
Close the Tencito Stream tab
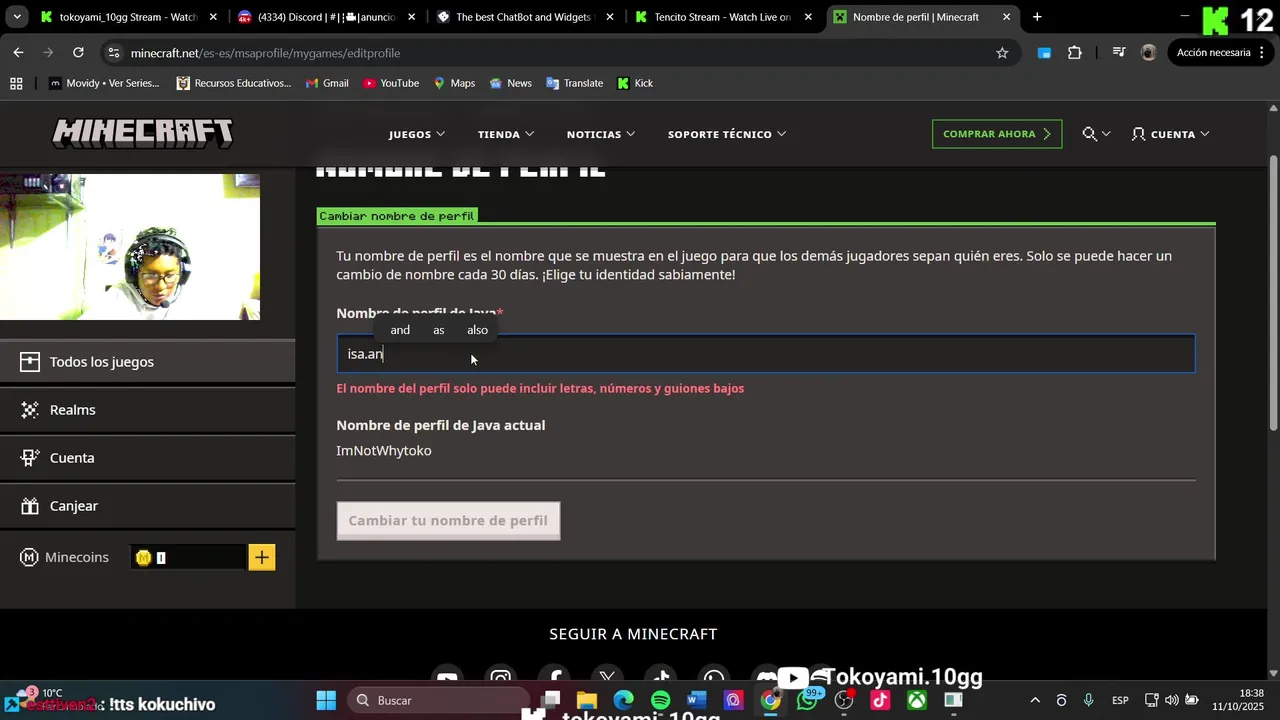[x=808, y=17]
